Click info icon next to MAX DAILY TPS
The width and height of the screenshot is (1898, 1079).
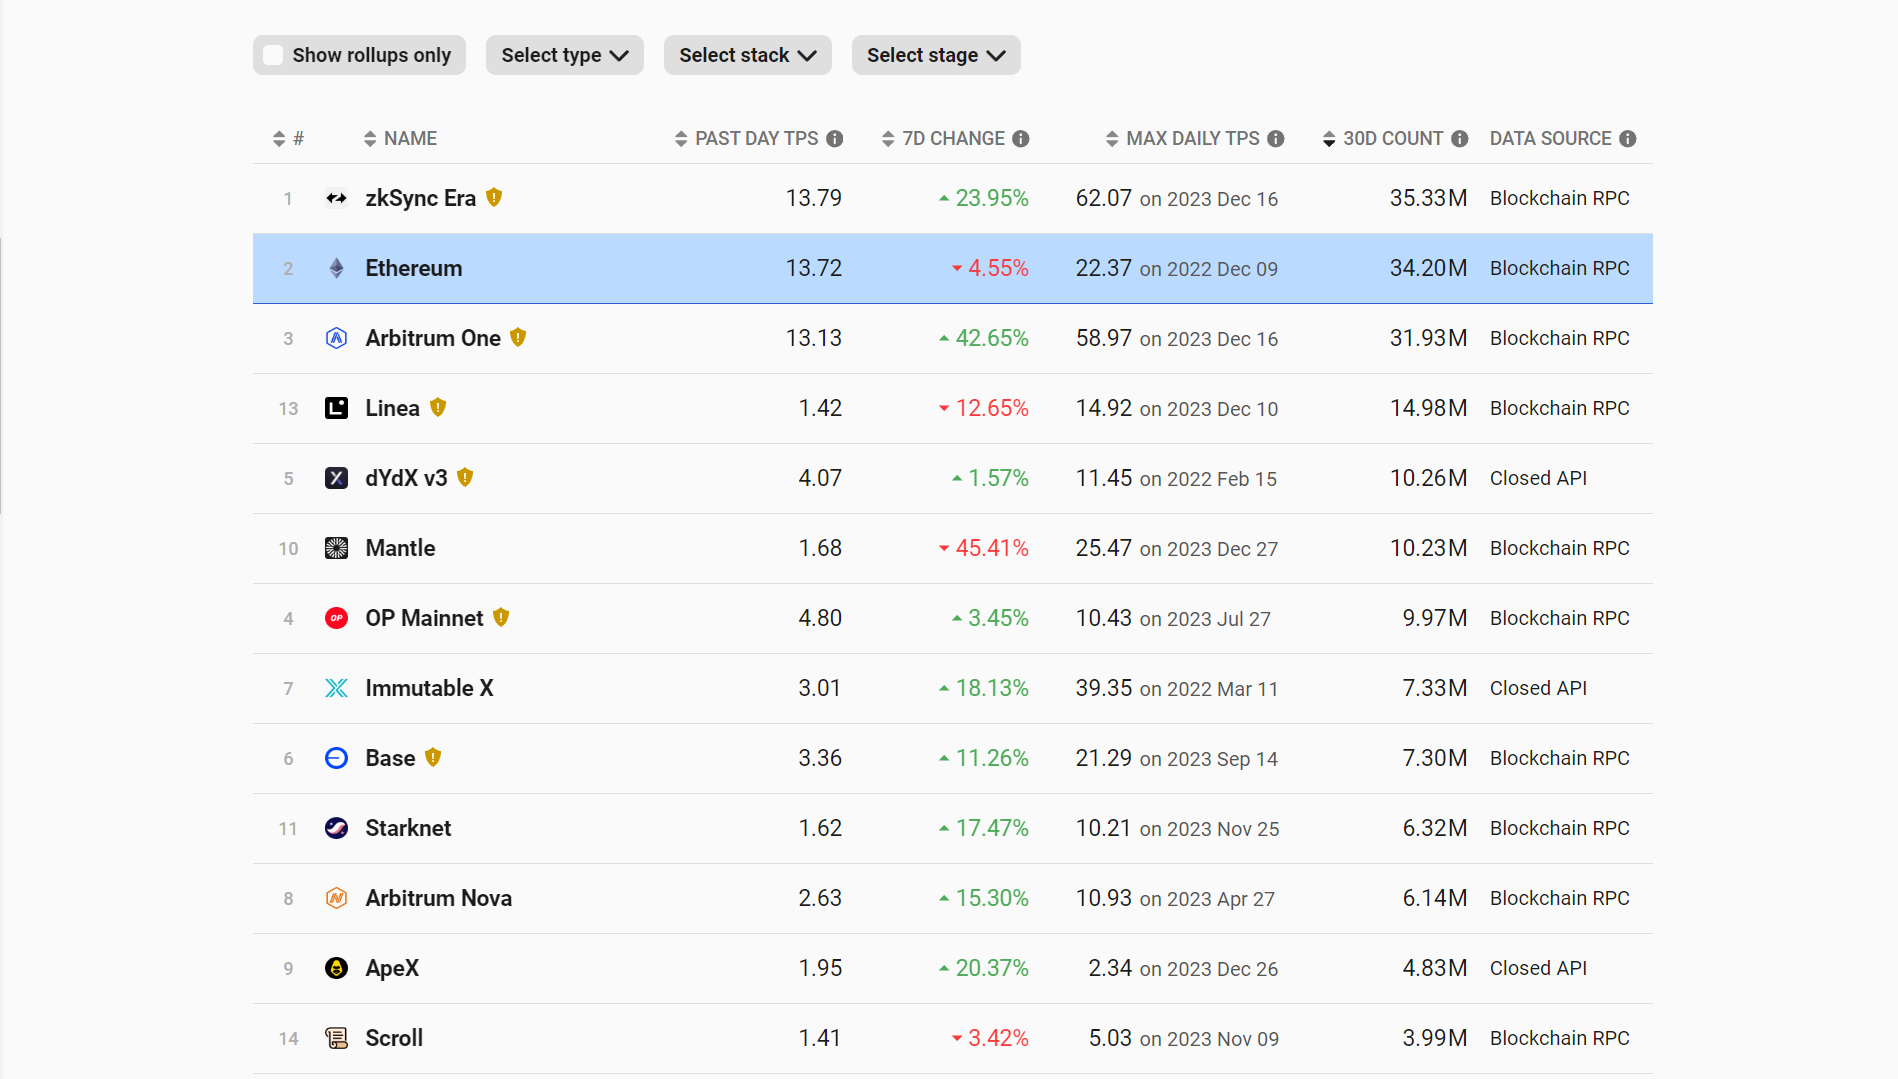pos(1276,139)
